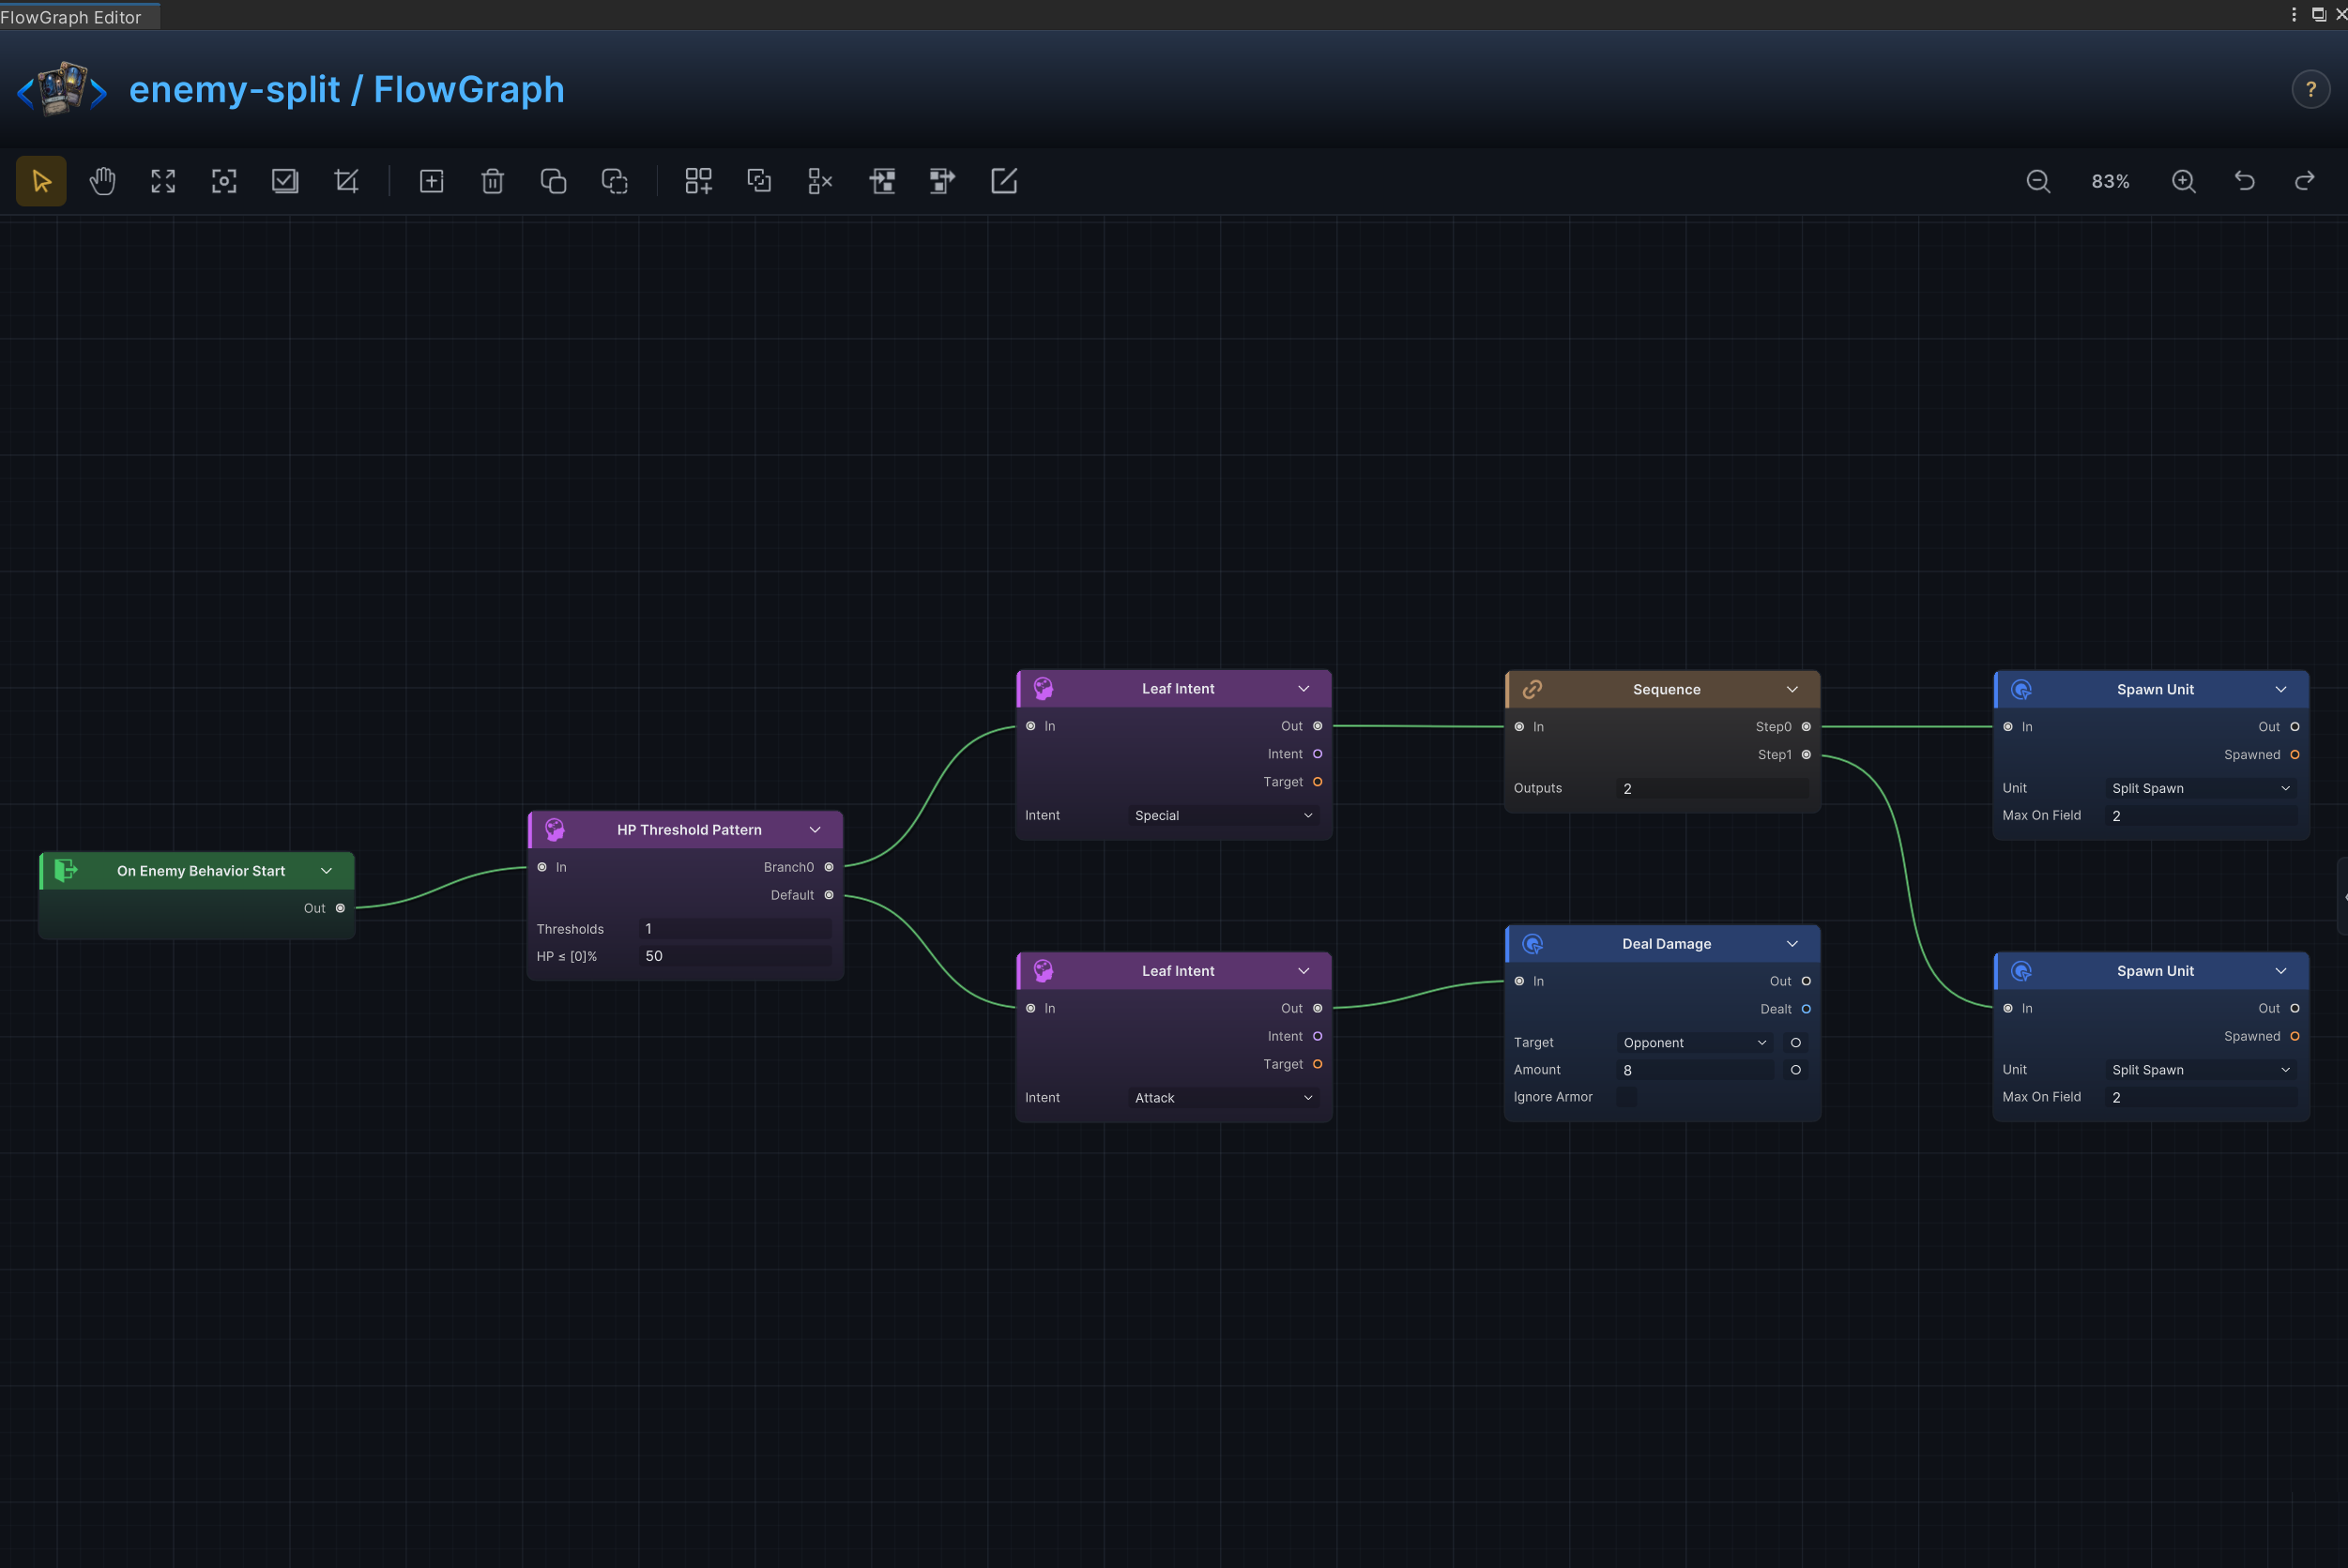Click the Deal Damage Amount input port
Image resolution: width=2348 pixels, height=1568 pixels.
[1796, 1070]
